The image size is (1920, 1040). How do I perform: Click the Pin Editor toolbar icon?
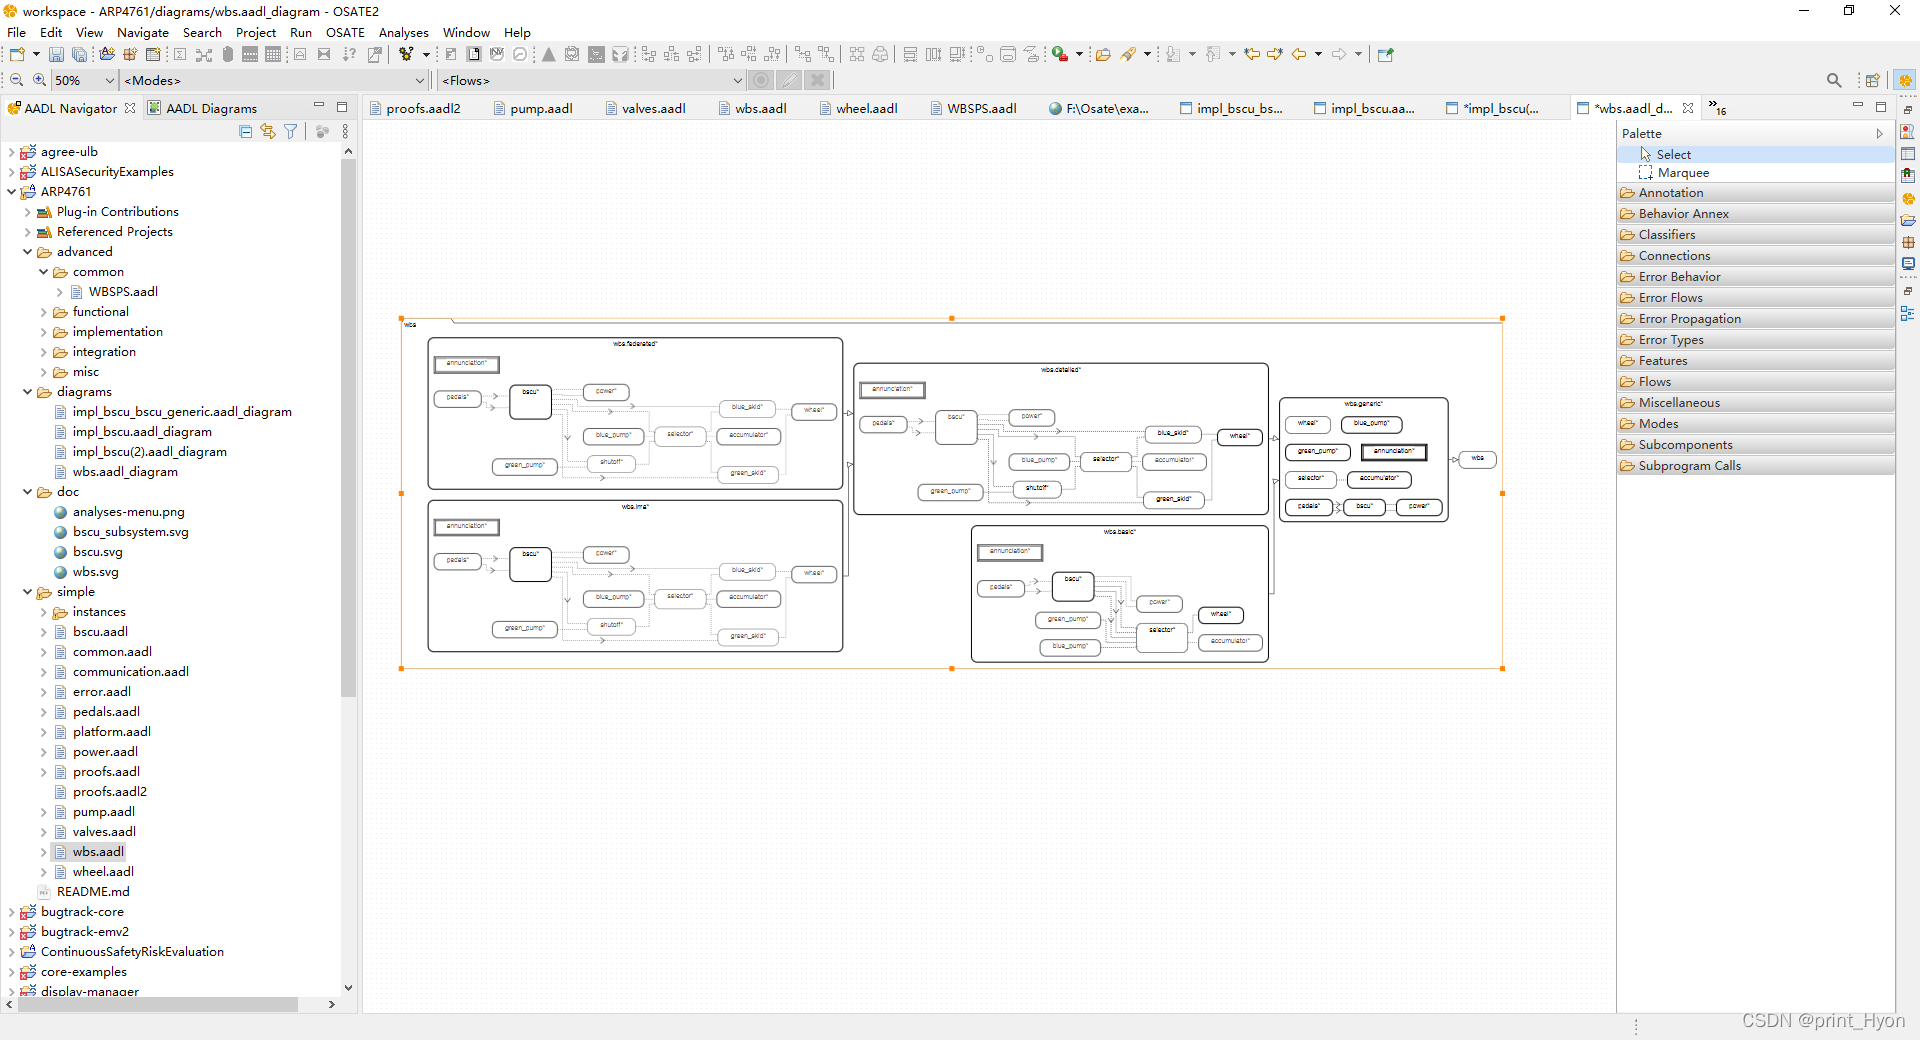[1385, 54]
